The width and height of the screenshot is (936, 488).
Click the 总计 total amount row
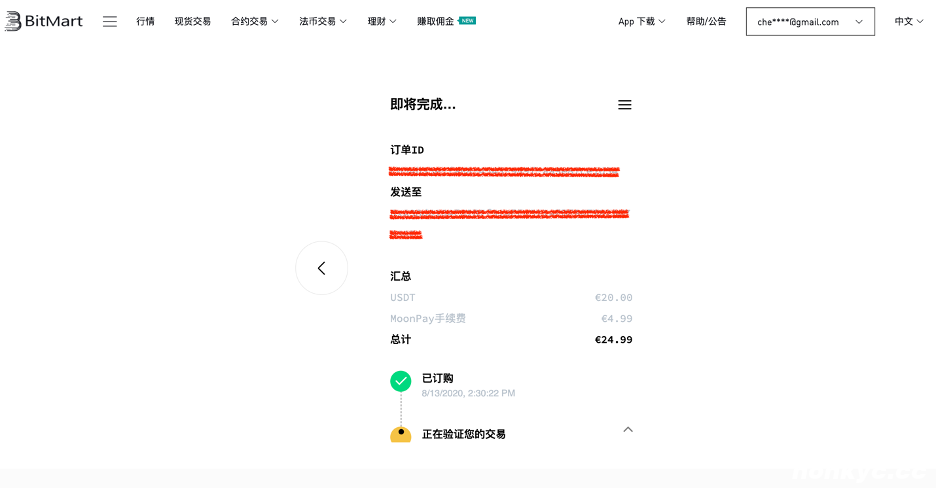(511, 340)
